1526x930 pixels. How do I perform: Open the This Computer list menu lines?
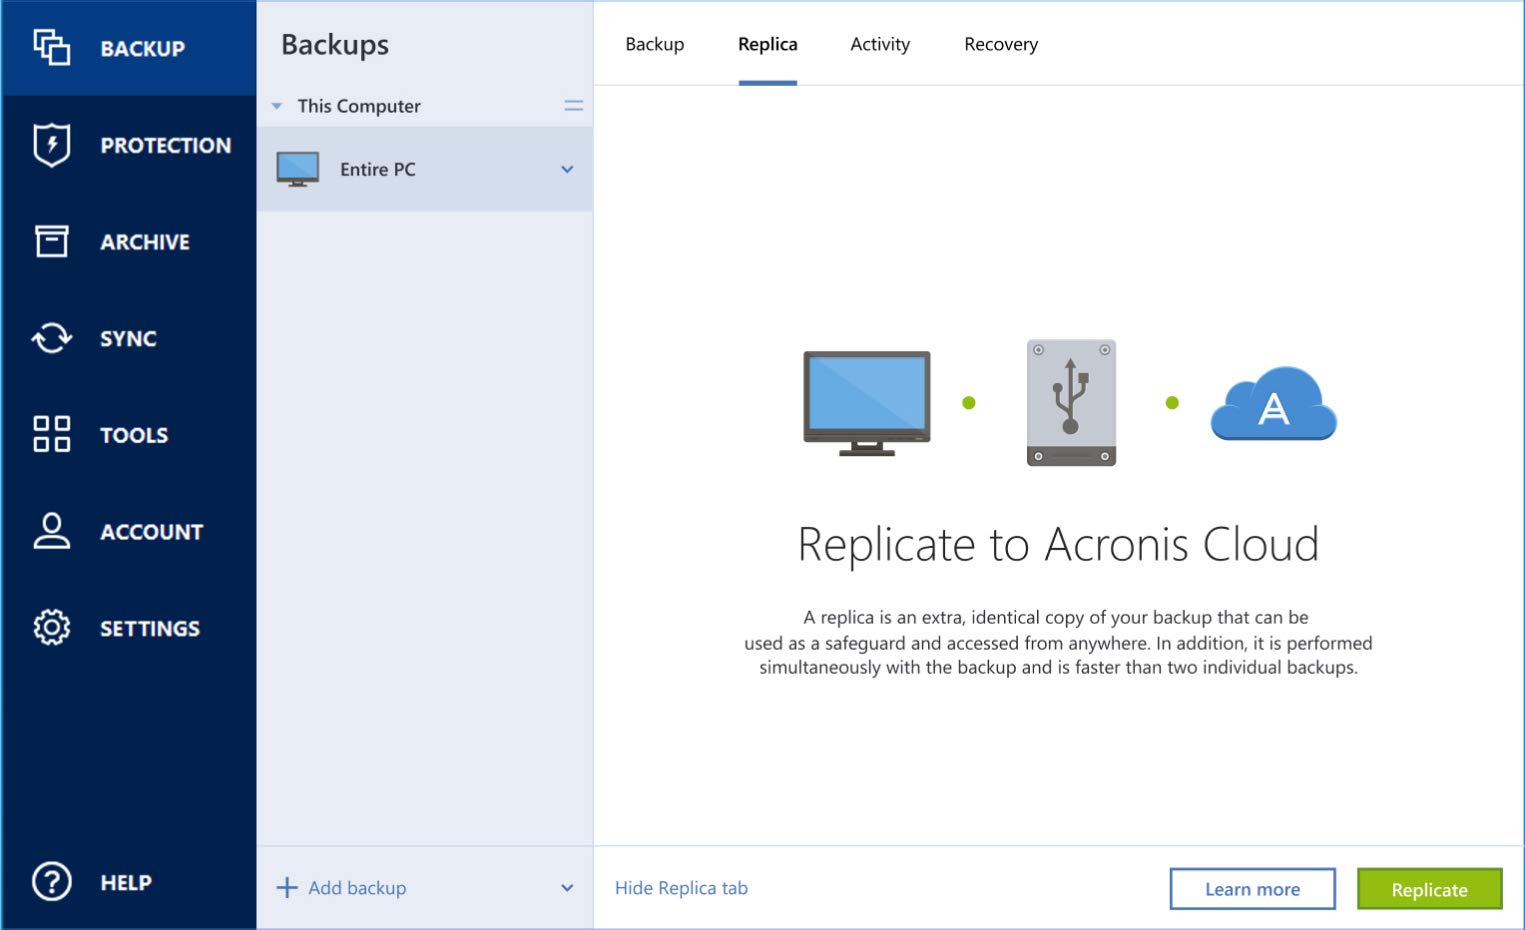[573, 105]
